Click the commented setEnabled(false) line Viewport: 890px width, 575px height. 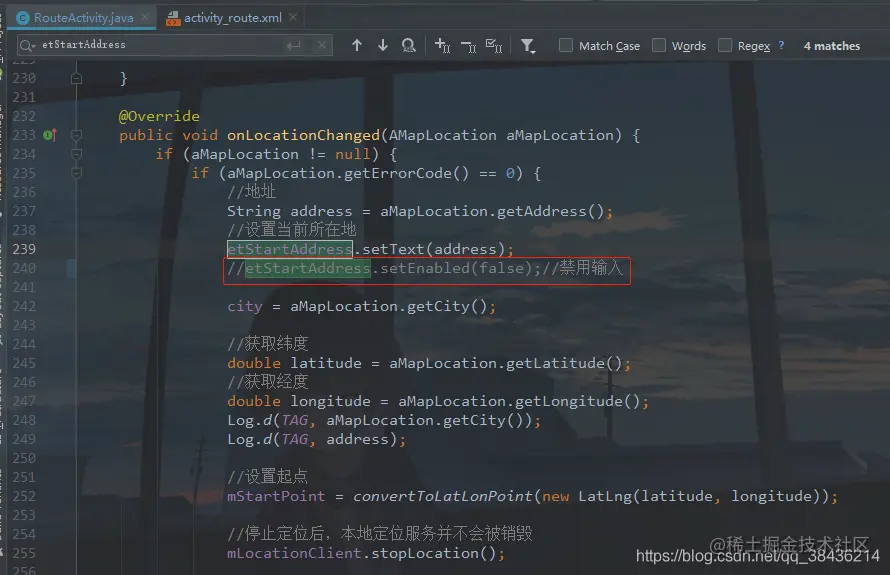[426, 268]
